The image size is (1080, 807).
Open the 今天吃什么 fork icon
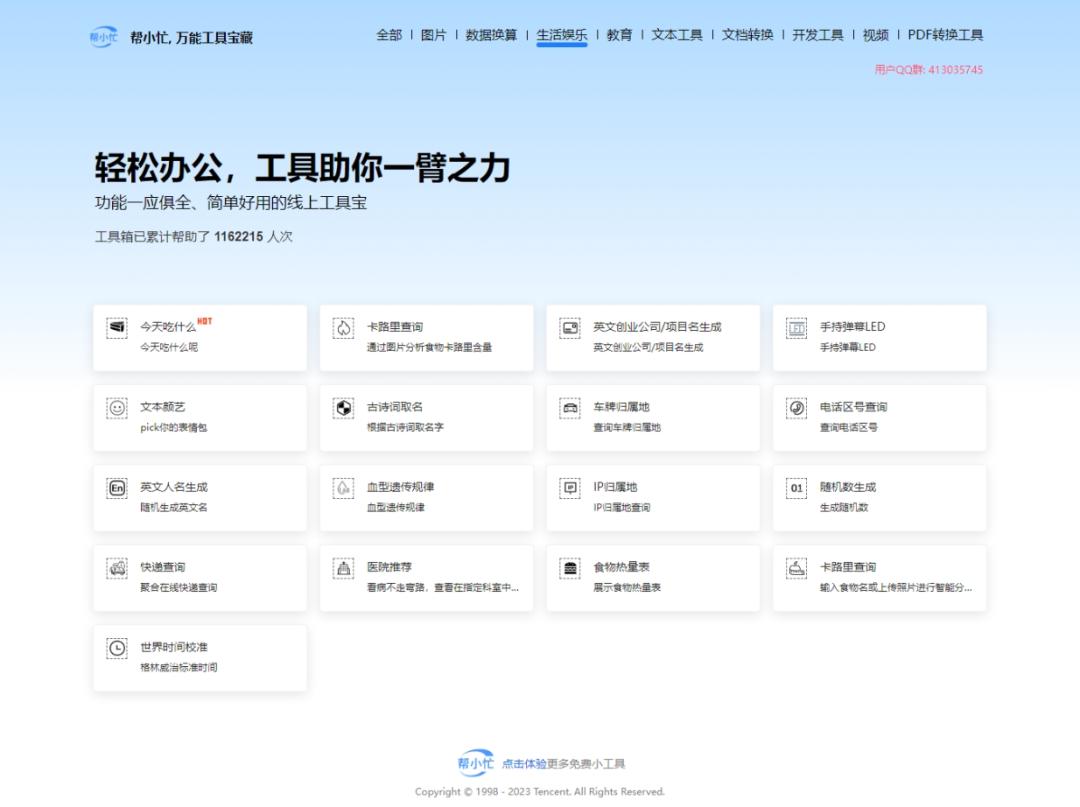[x=116, y=327]
